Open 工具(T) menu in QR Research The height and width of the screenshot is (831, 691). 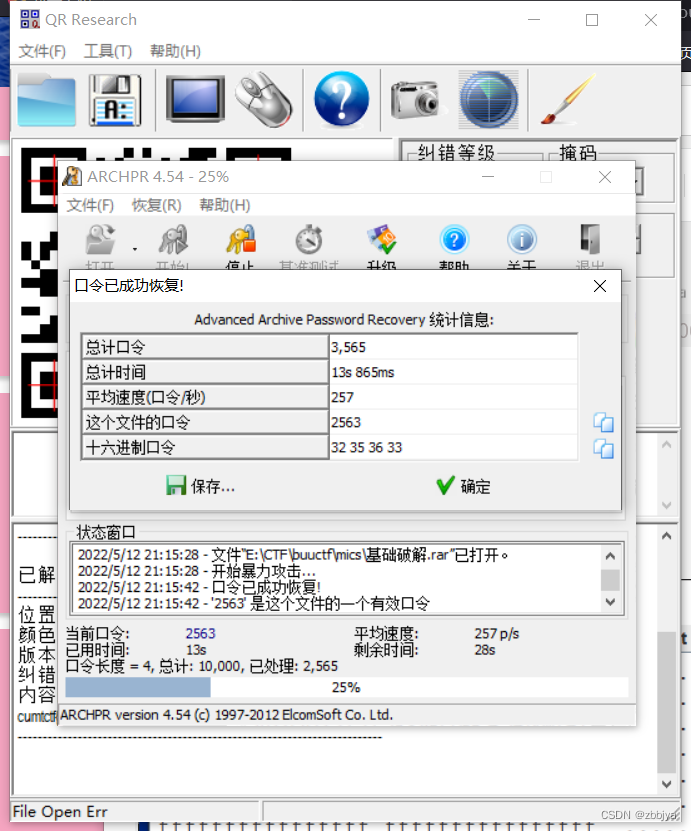[x=108, y=51]
